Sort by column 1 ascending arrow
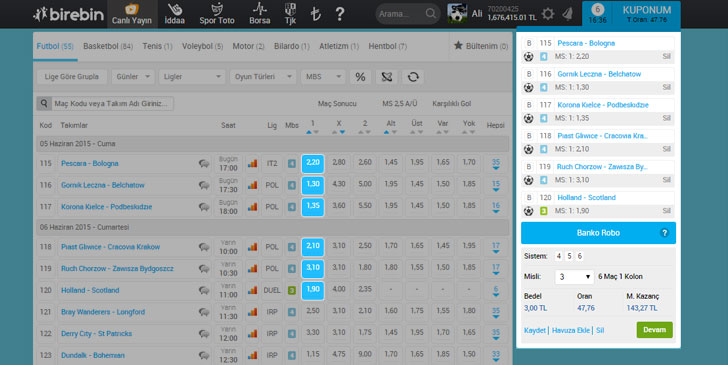Screen dimensions: 728x365 point(309,132)
